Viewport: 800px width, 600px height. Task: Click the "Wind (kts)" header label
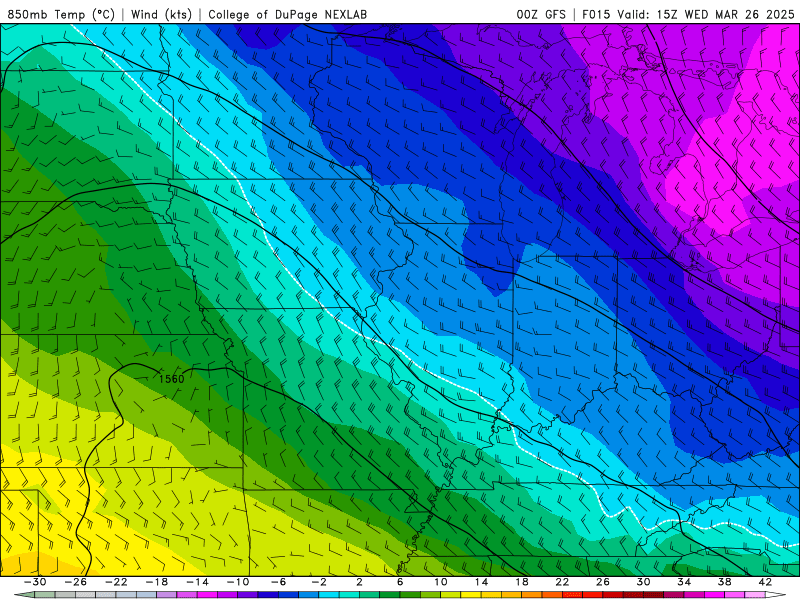coord(161,15)
